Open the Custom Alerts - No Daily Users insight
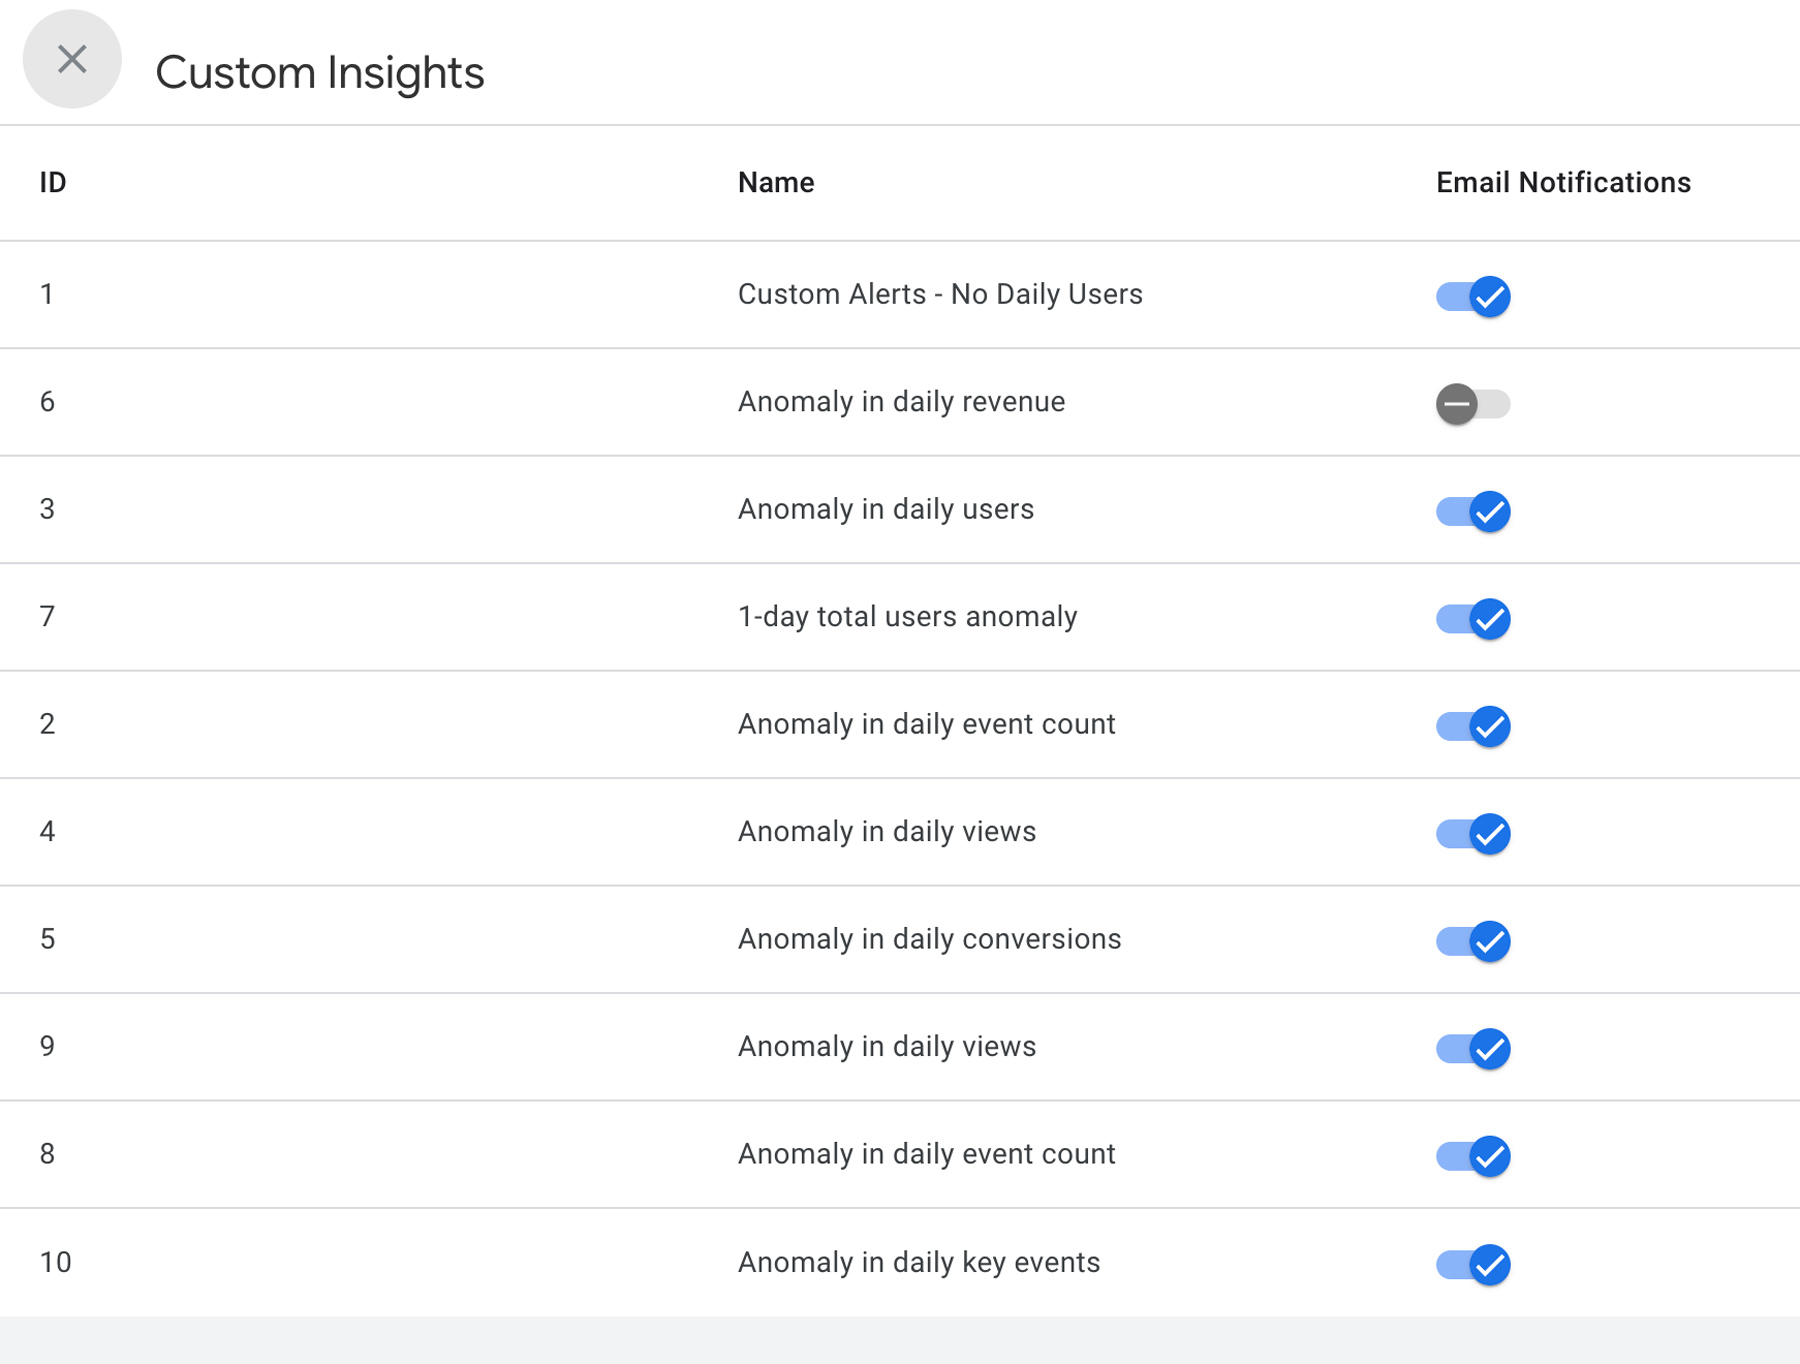The image size is (1800, 1364). point(940,294)
